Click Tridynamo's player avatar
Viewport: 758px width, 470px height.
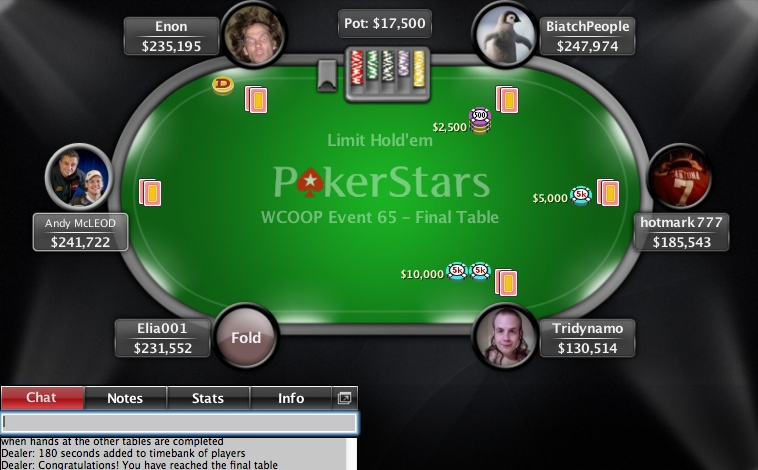pyautogui.click(x=505, y=337)
